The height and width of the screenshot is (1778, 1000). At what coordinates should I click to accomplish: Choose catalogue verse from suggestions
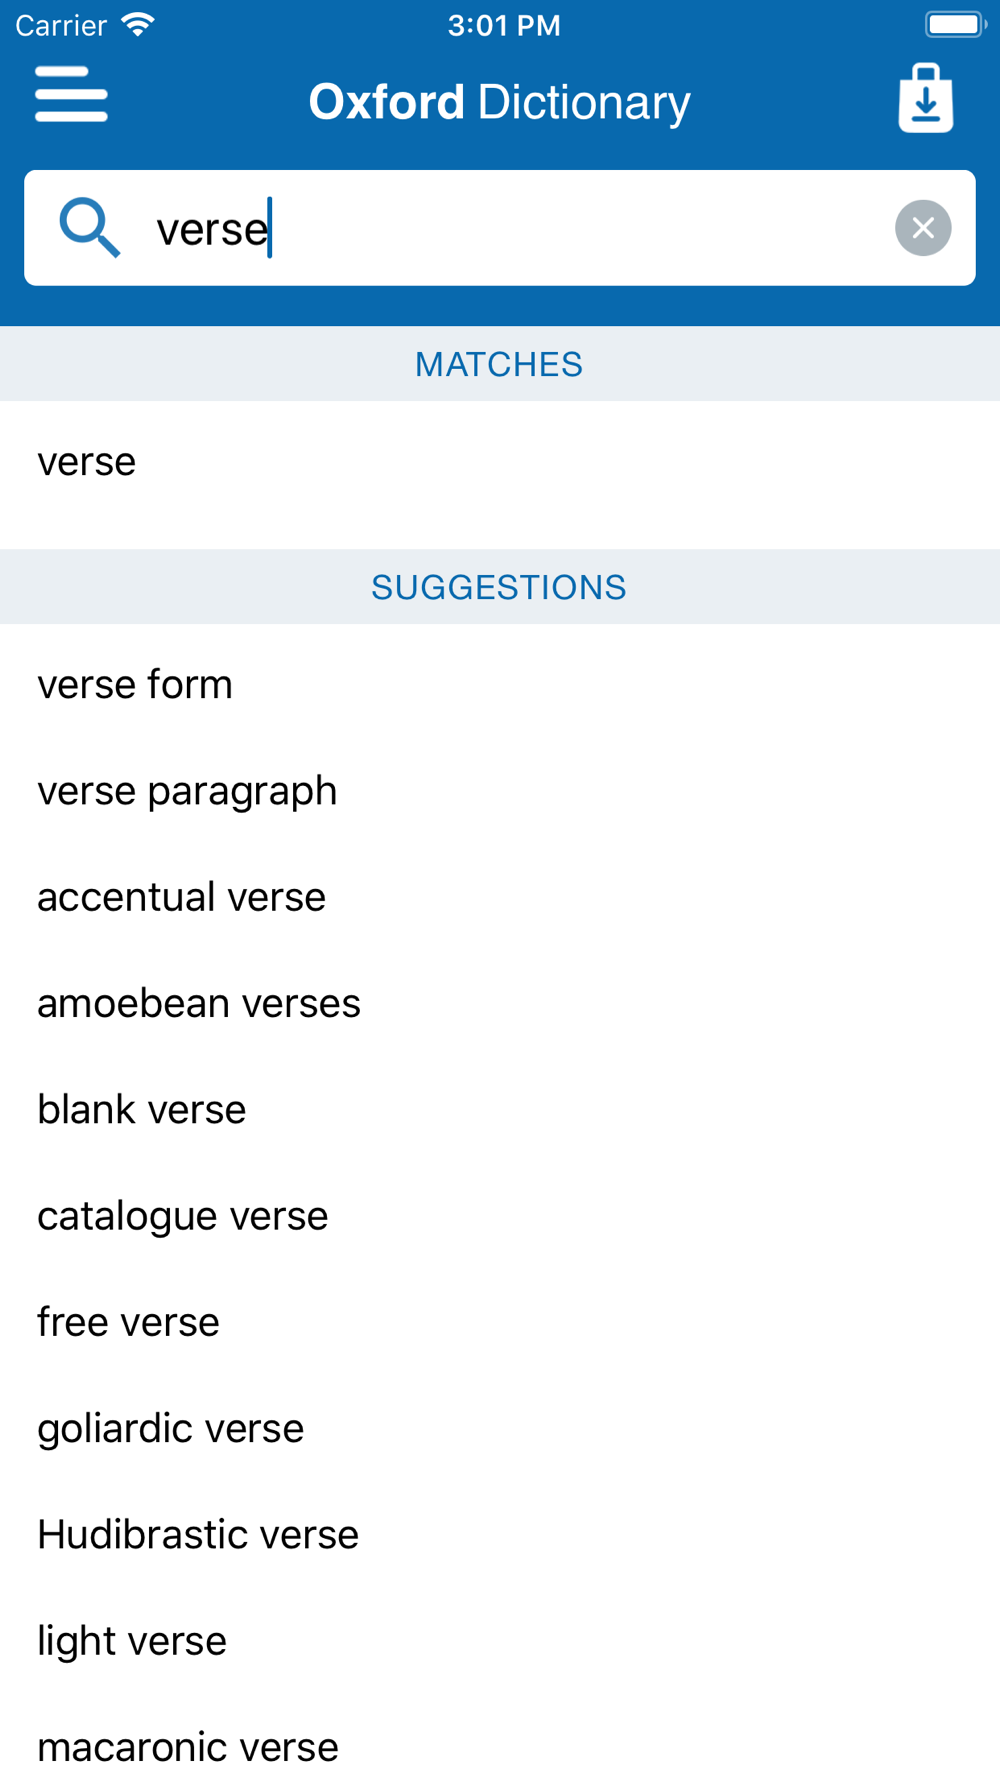point(500,1216)
